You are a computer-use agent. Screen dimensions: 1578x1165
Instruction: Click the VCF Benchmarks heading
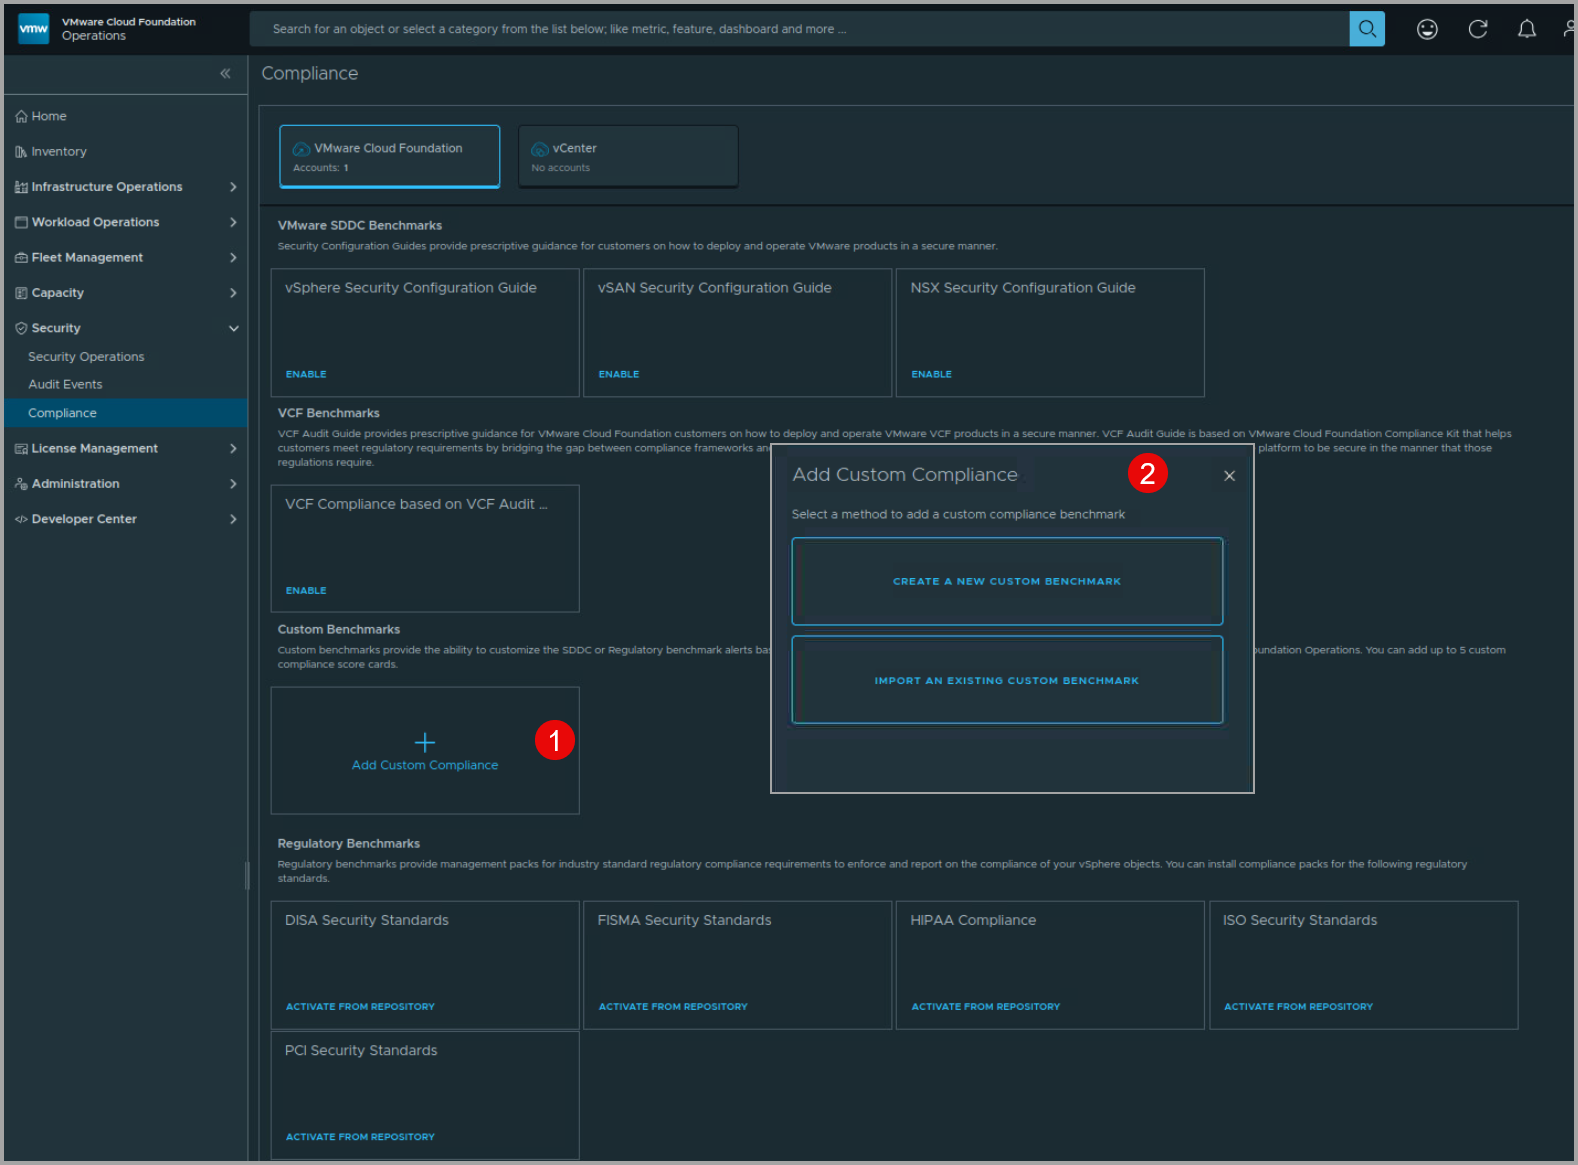pyautogui.click(x=329, y=413)
